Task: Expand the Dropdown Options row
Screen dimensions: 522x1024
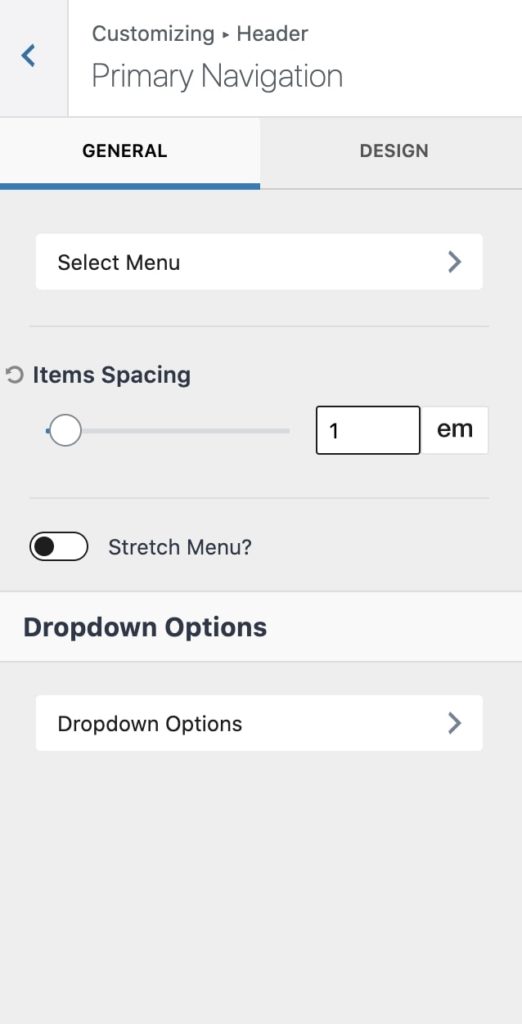Action: pos(259,723)
